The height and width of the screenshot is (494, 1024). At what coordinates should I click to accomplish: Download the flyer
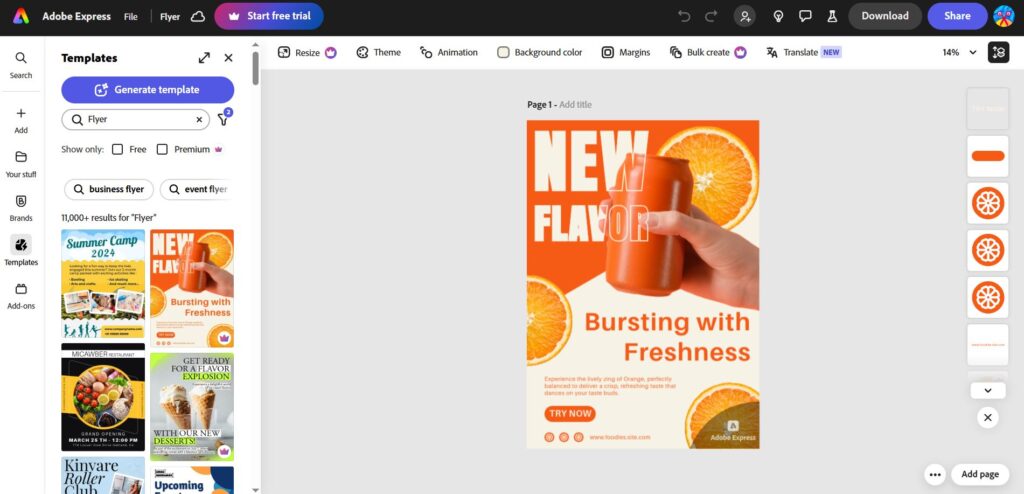pos(885,16)
